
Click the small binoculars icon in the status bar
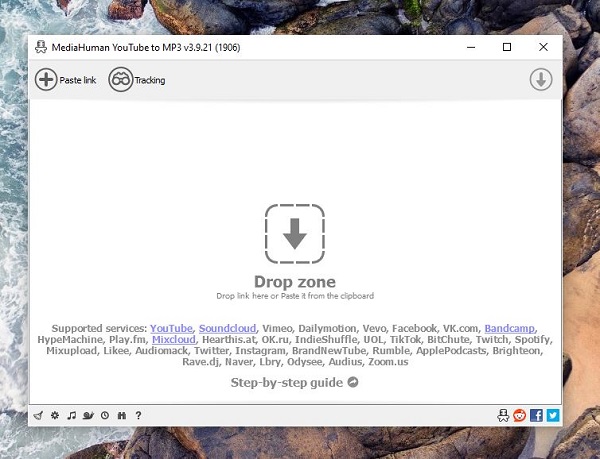point(122,415)
